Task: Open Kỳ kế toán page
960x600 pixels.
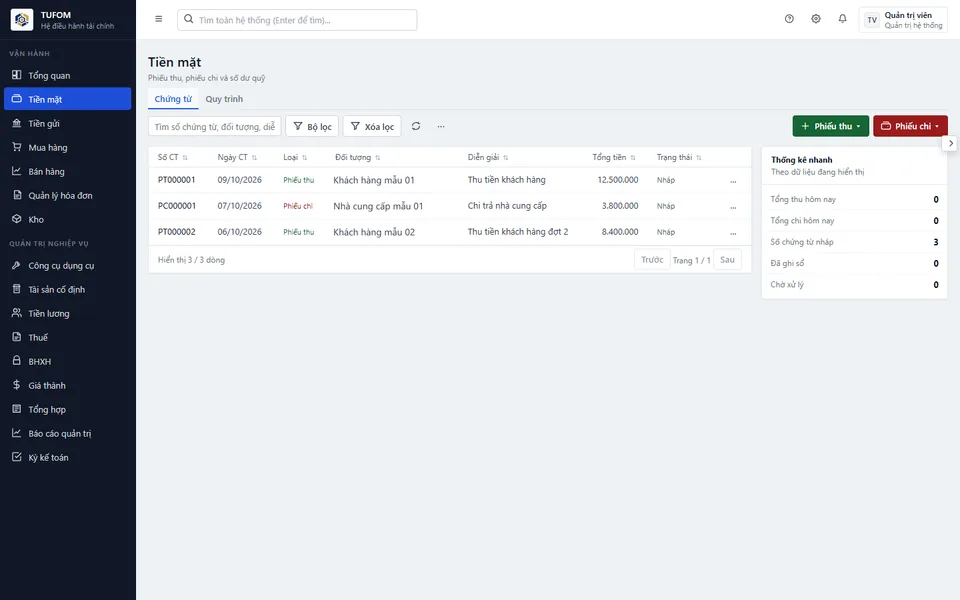Action: click(67, 457)
